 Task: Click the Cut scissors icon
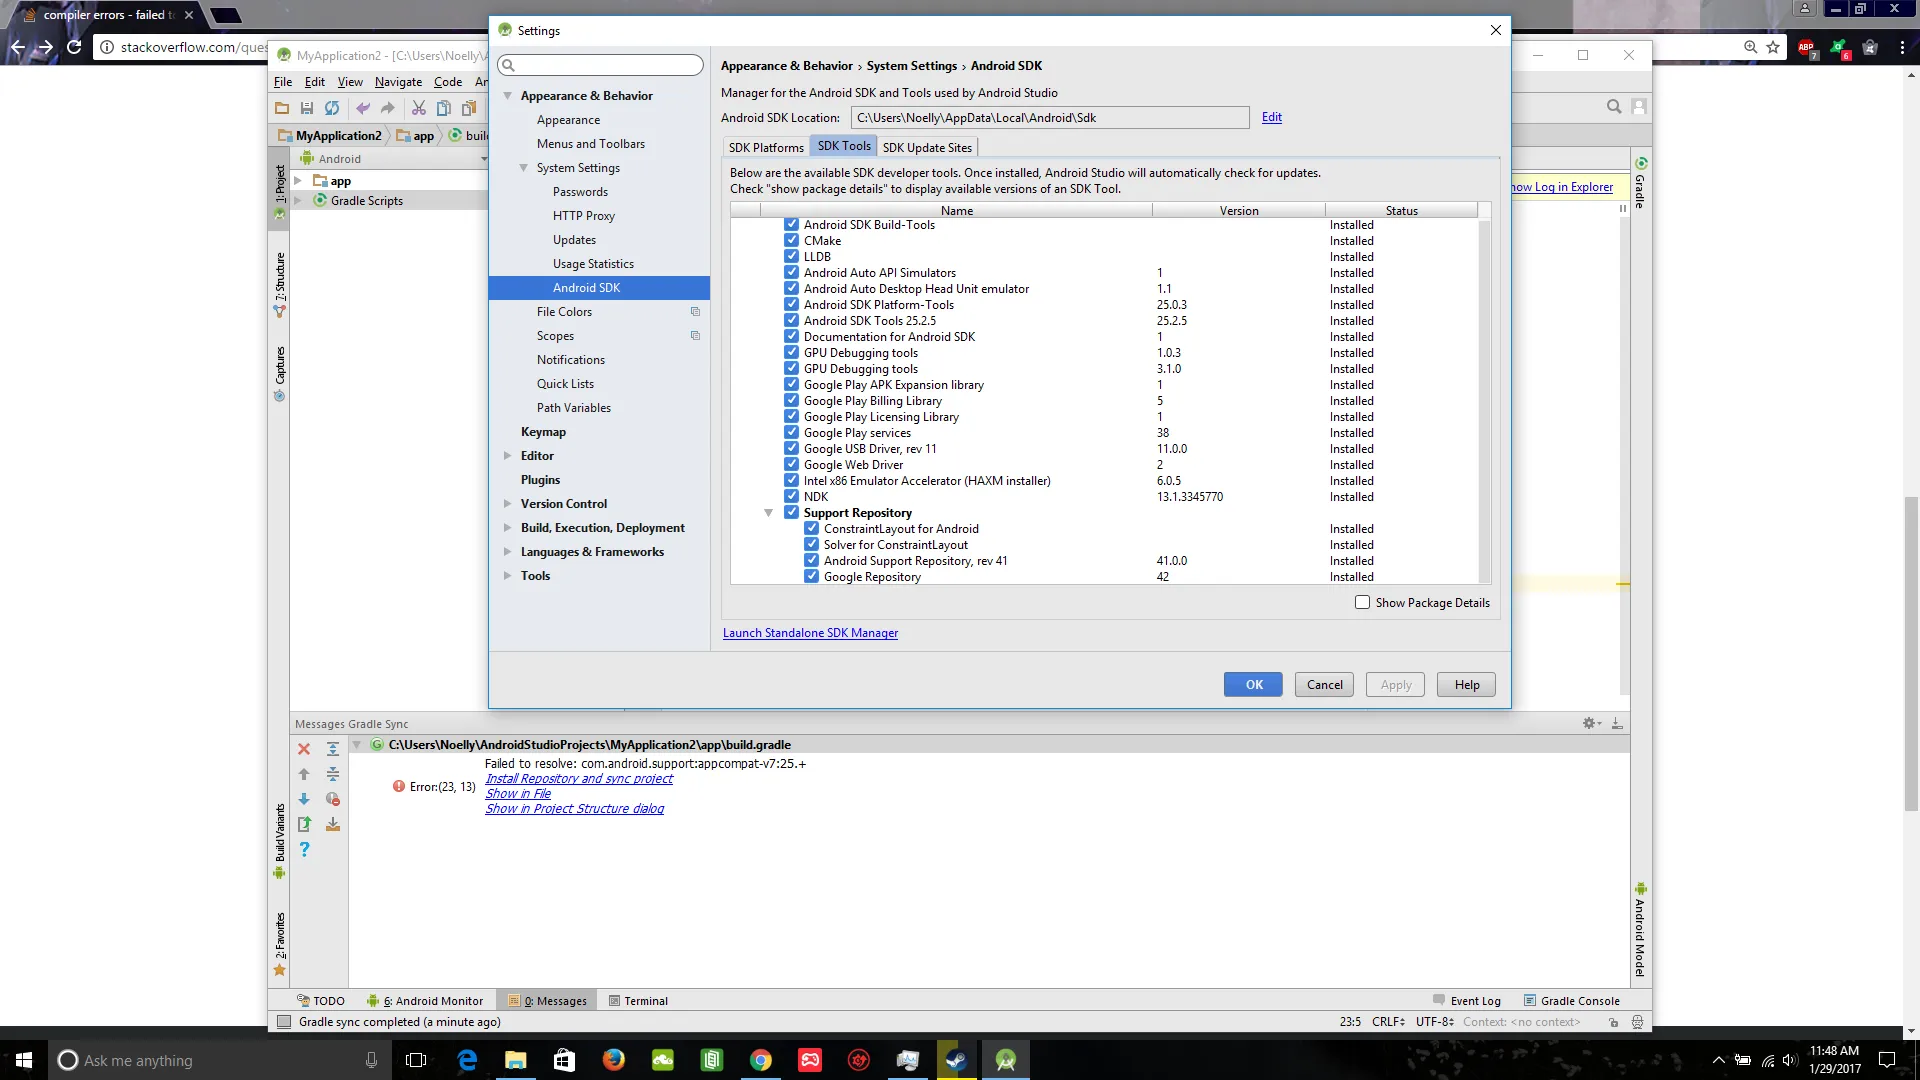click(418, 108)
